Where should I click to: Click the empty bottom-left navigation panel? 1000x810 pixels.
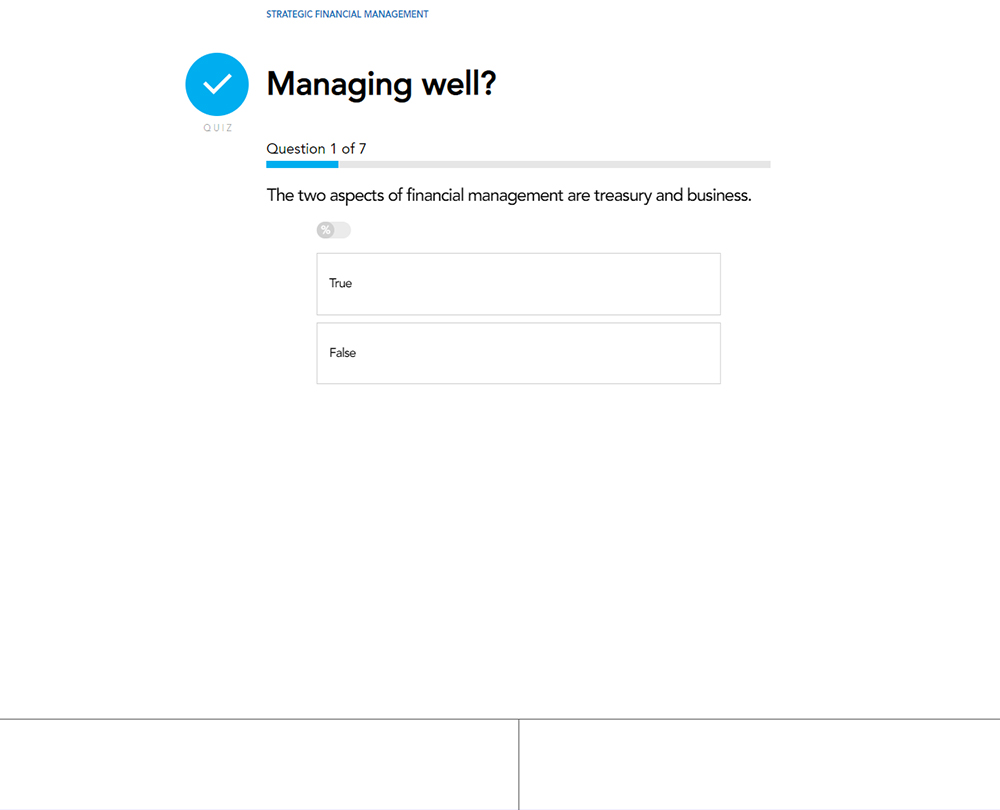[x=259, y=764]
